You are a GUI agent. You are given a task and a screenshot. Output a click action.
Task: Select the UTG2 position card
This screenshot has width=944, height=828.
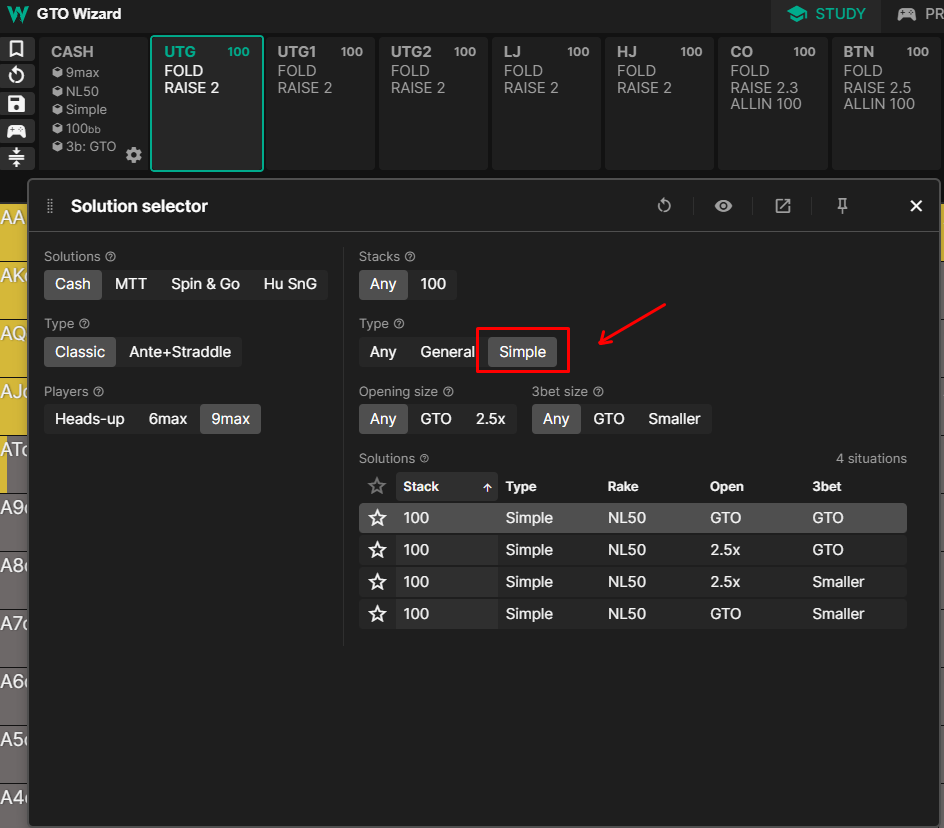click(x=433, y=104)
